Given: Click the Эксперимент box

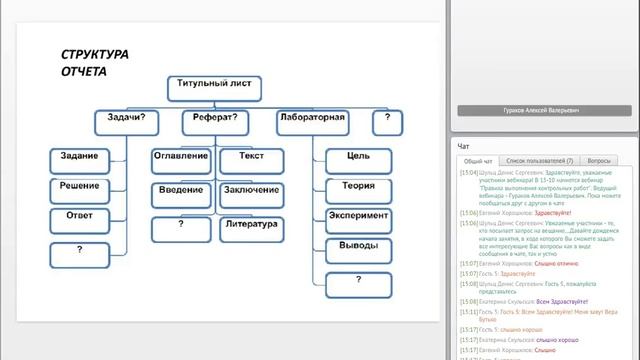Looking at the screenshot, I should (358, 221).
